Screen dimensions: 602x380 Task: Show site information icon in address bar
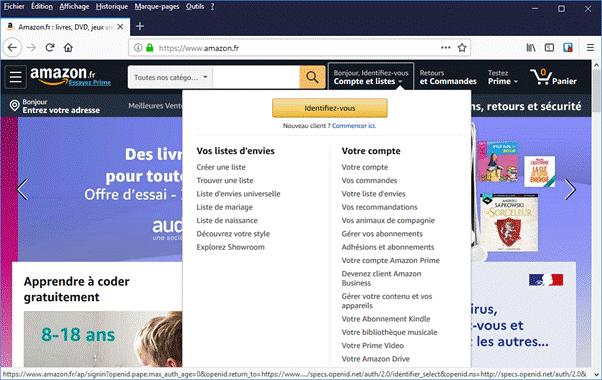pyautogui.click(x=138, y=48)
